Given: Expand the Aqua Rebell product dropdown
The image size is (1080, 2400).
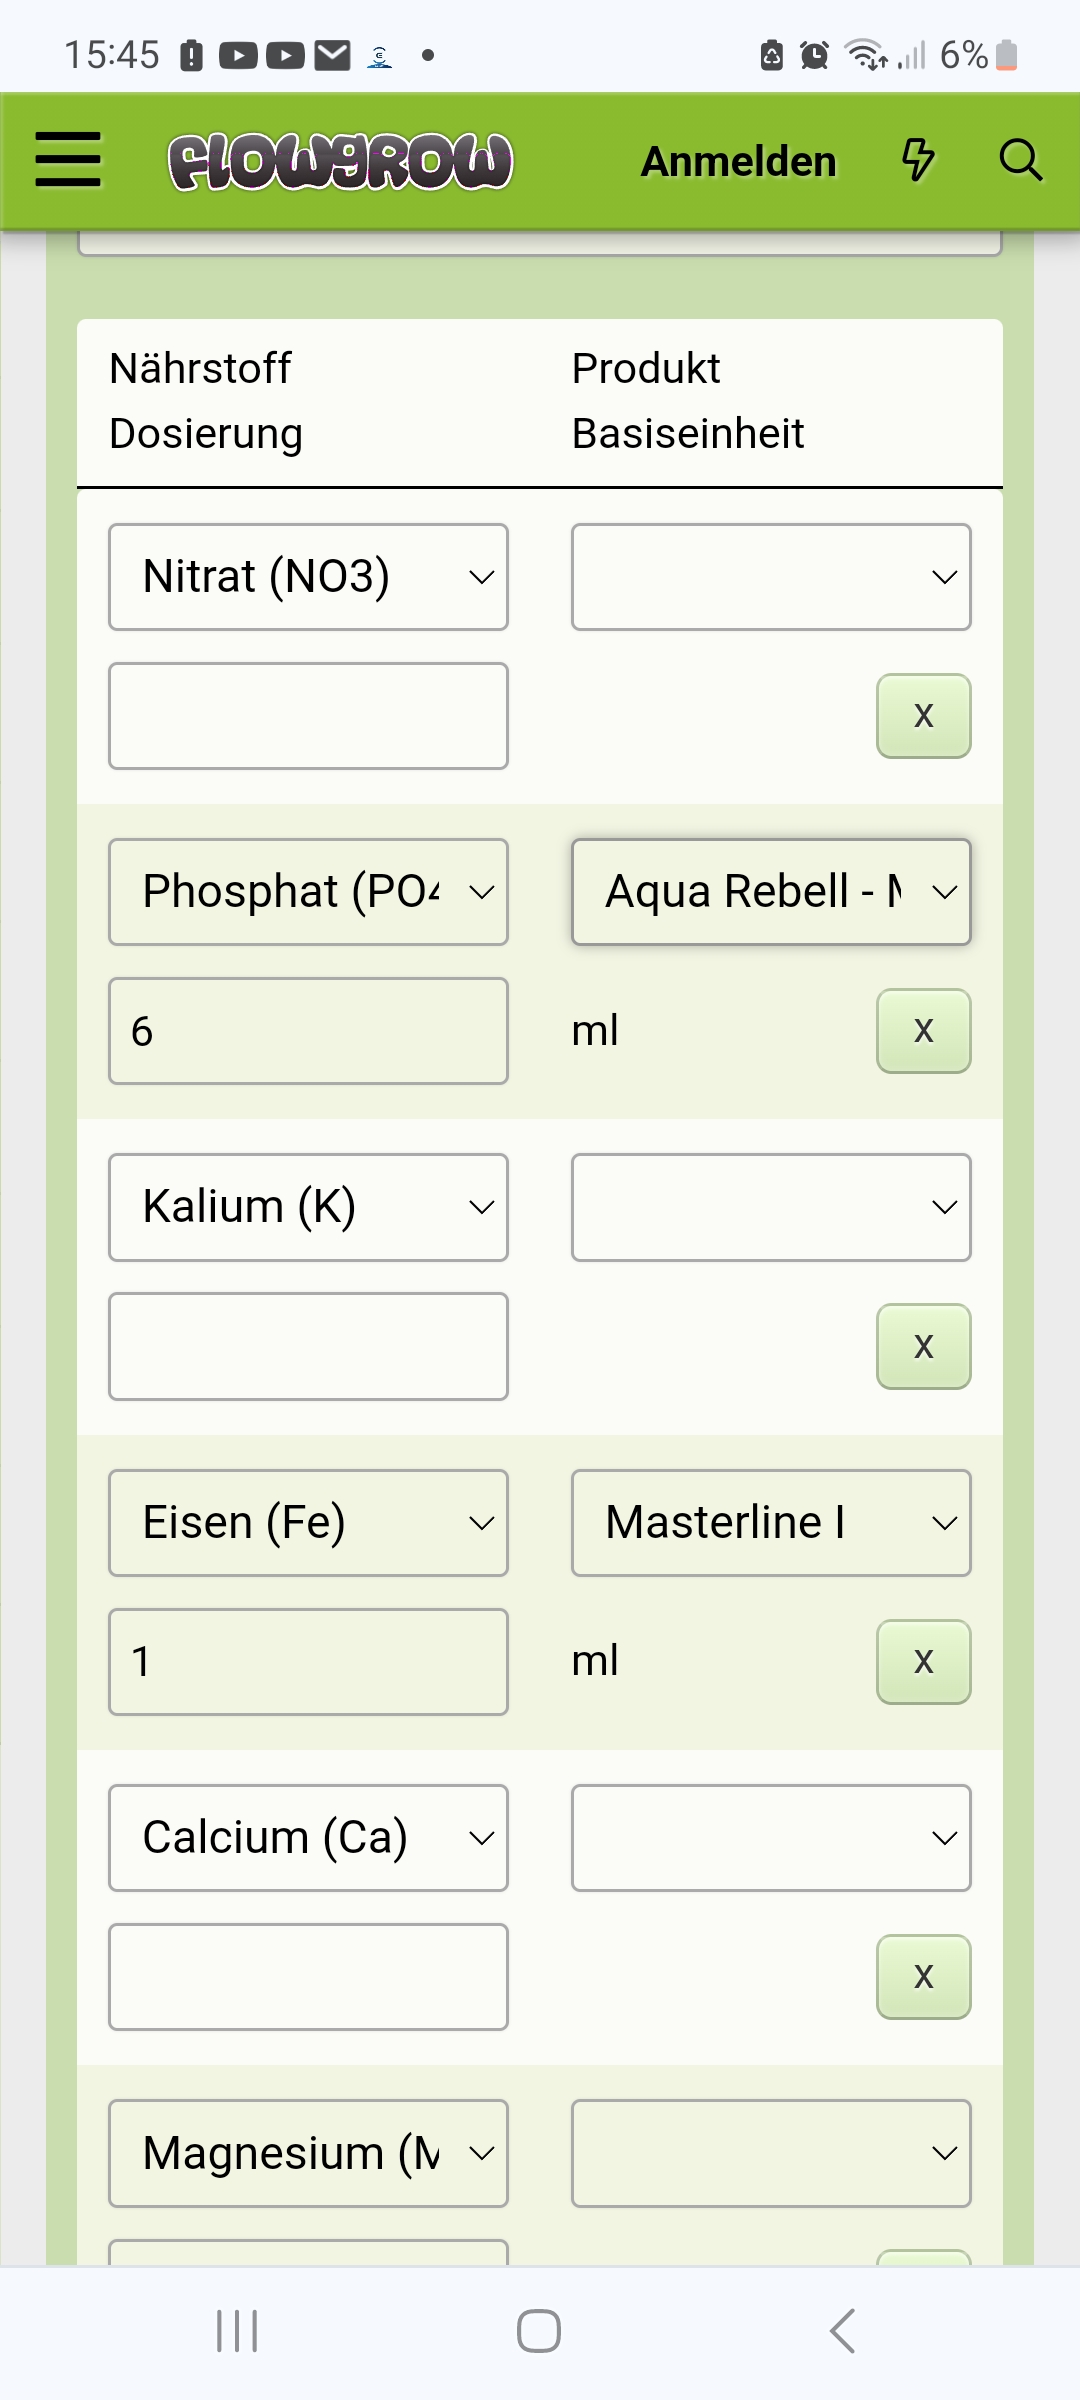Looking at the screenshot, I should (x=770, y=892).
